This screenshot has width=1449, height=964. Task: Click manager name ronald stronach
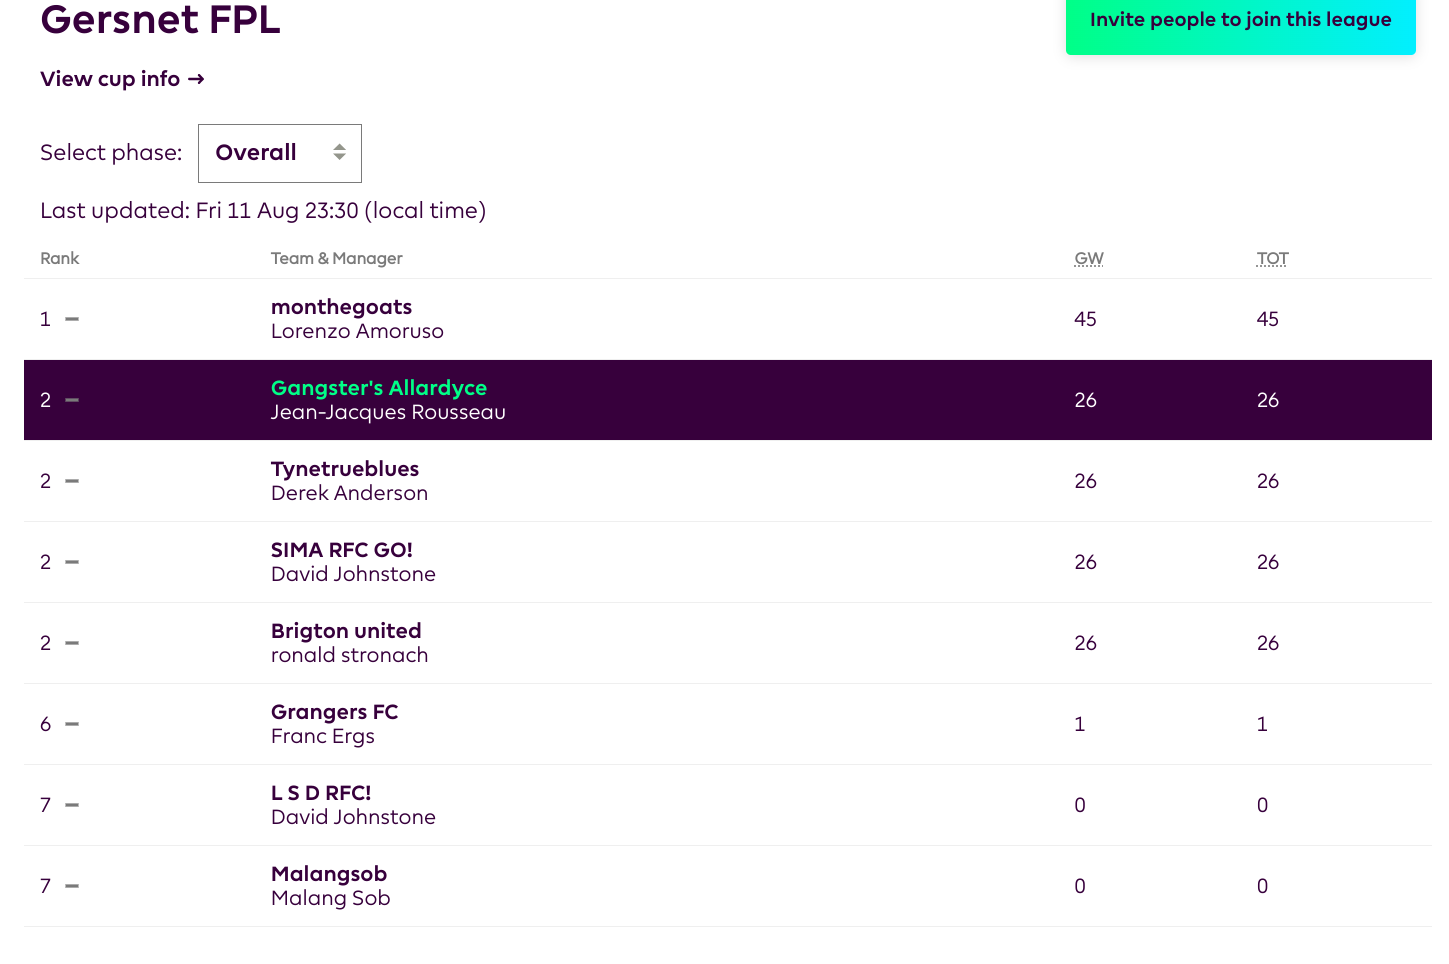pos(349,655)
